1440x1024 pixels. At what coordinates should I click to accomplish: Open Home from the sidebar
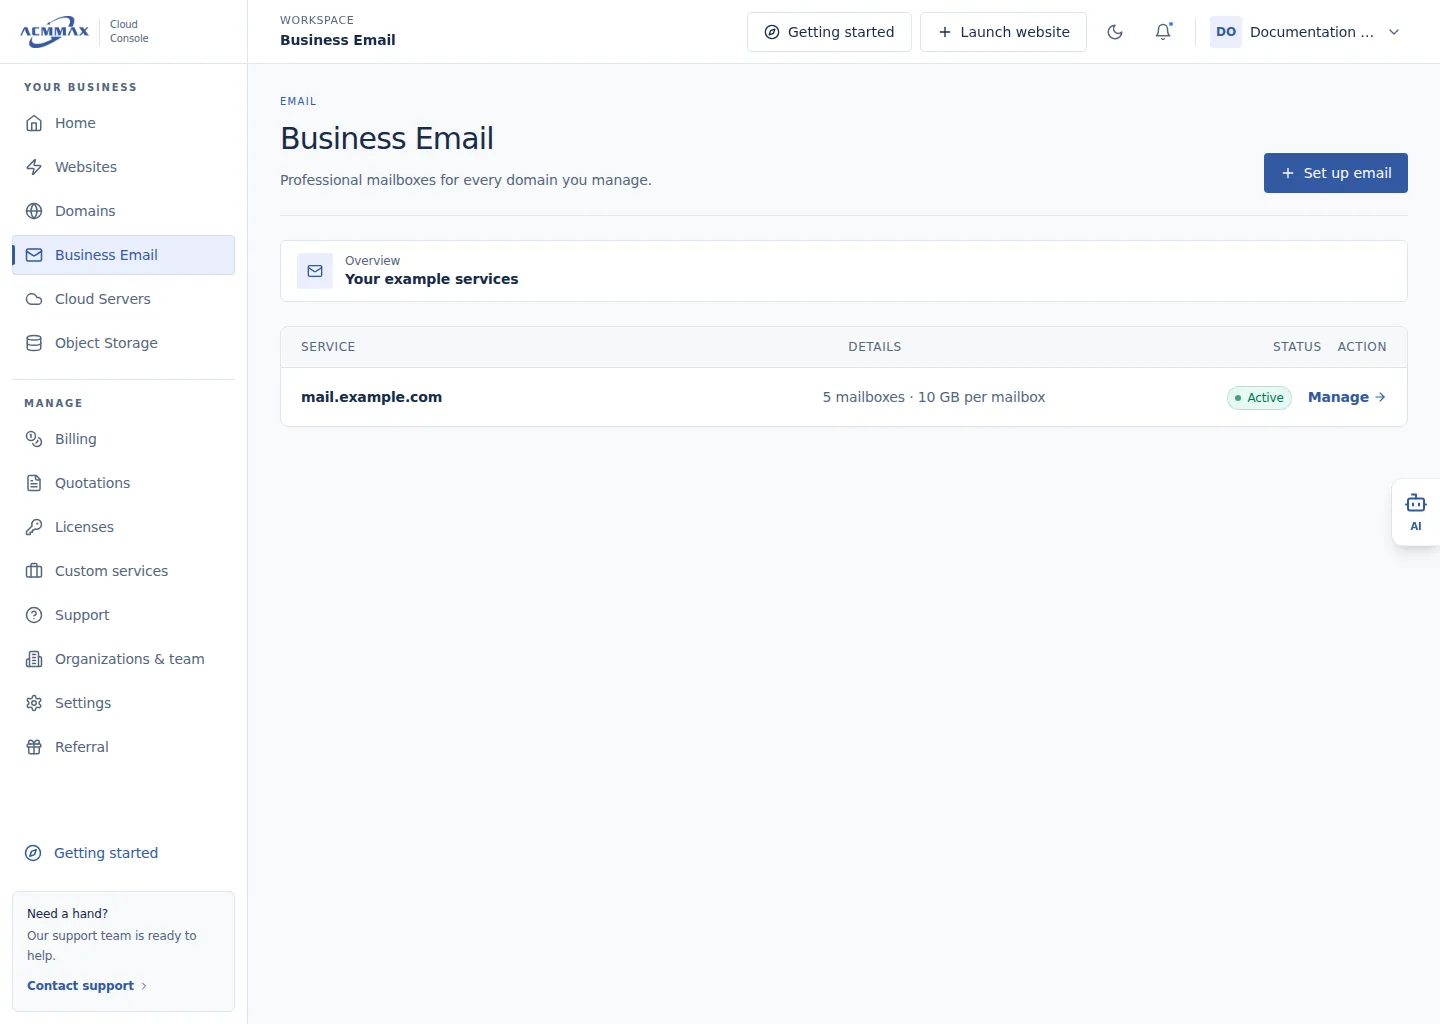pyautogui.click(x=123, y=123)
